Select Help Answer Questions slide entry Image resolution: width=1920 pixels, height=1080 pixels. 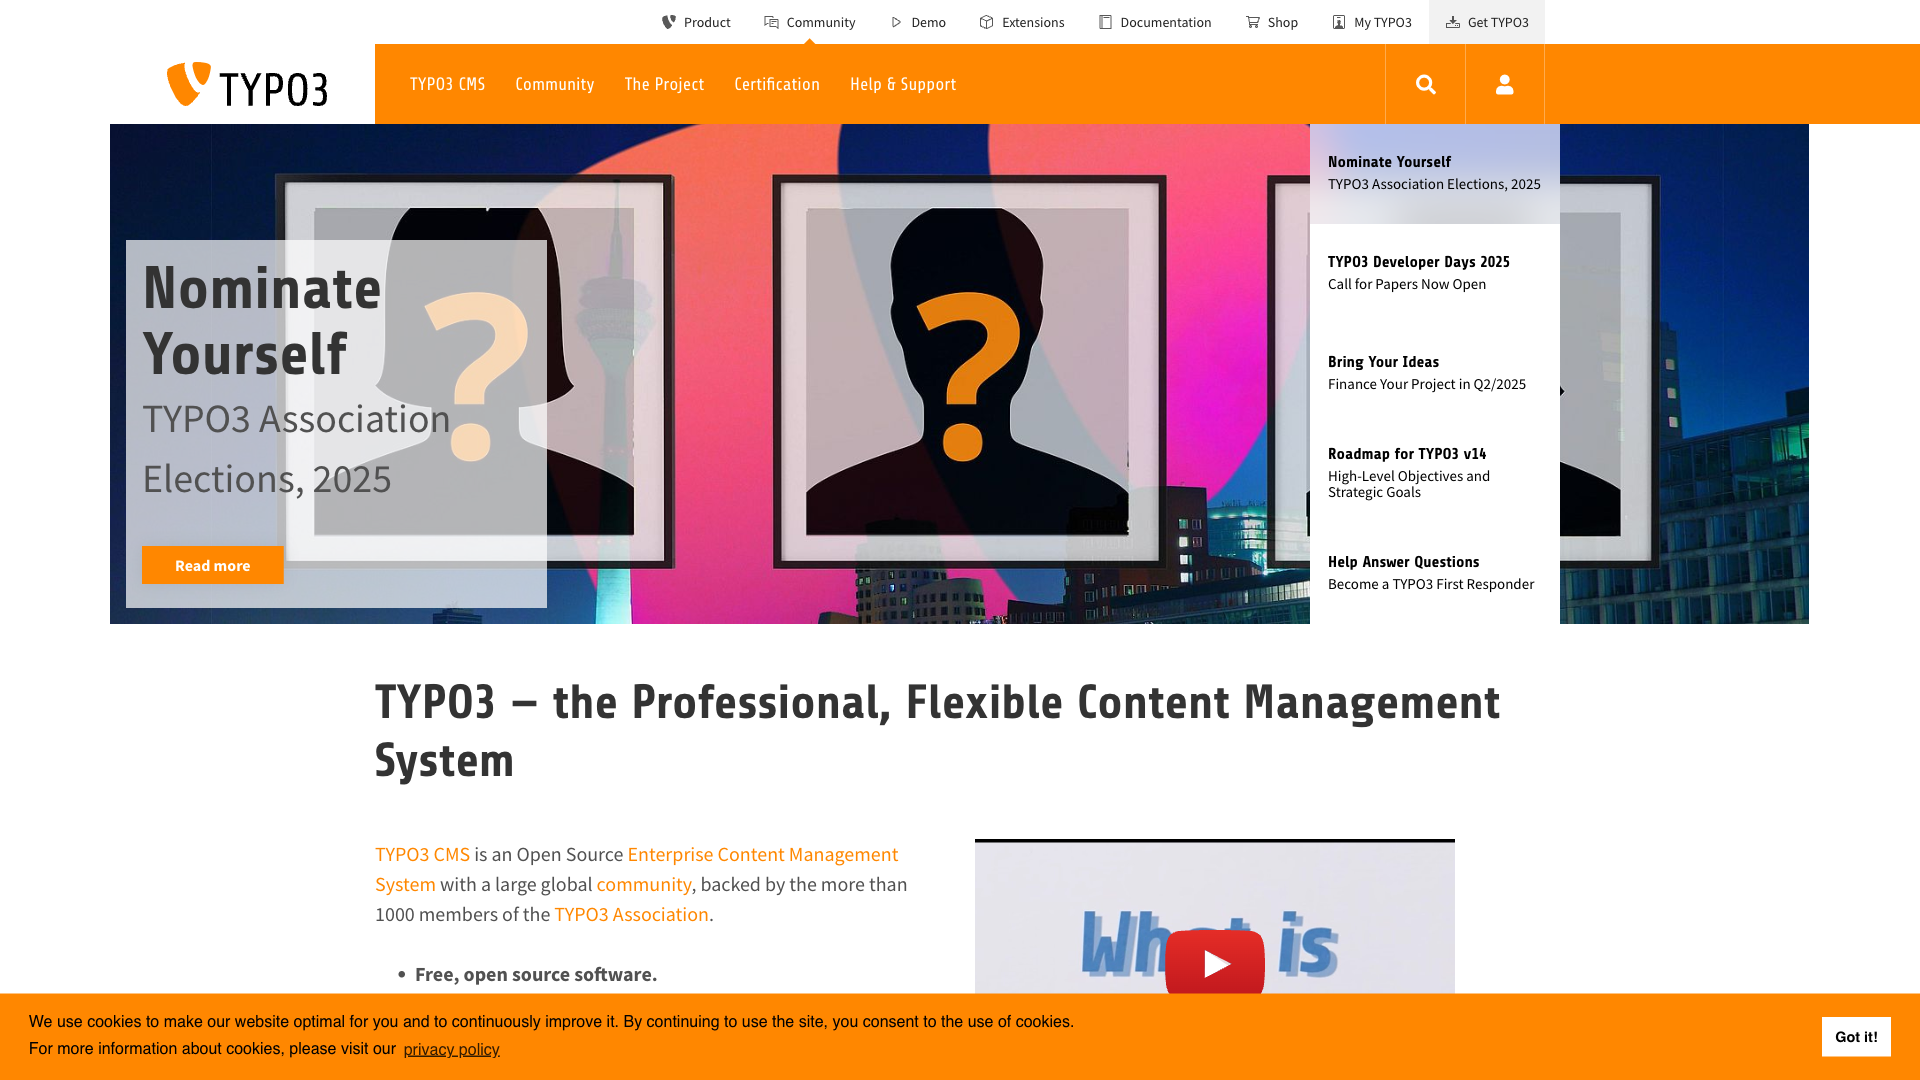click(x=1434, y=573)
